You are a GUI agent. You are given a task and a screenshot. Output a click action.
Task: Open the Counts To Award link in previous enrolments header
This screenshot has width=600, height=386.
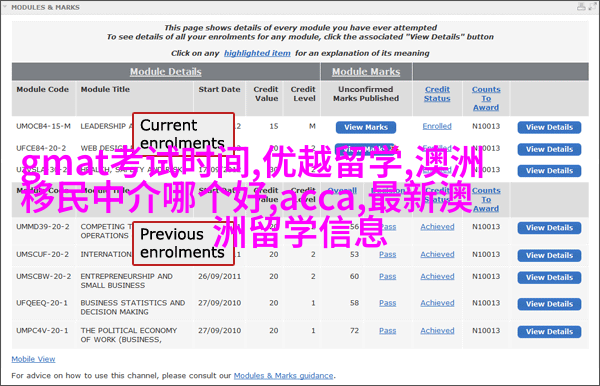pyautogui.click(x=486, y=199)
